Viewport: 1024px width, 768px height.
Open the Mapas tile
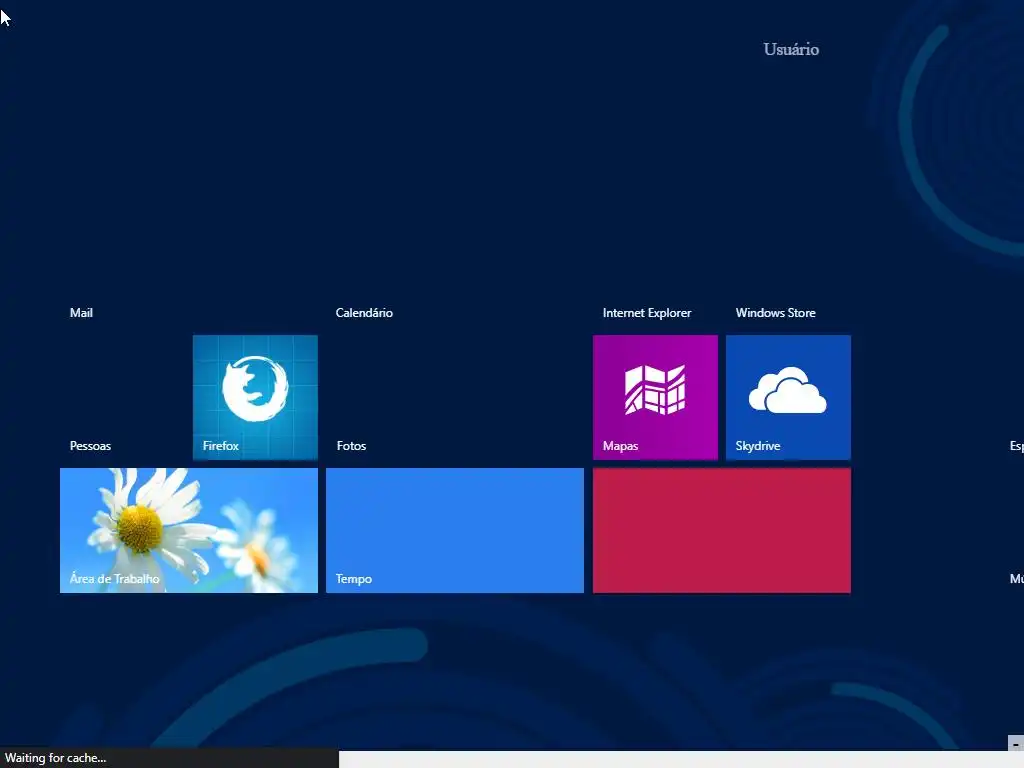[655, 397]
